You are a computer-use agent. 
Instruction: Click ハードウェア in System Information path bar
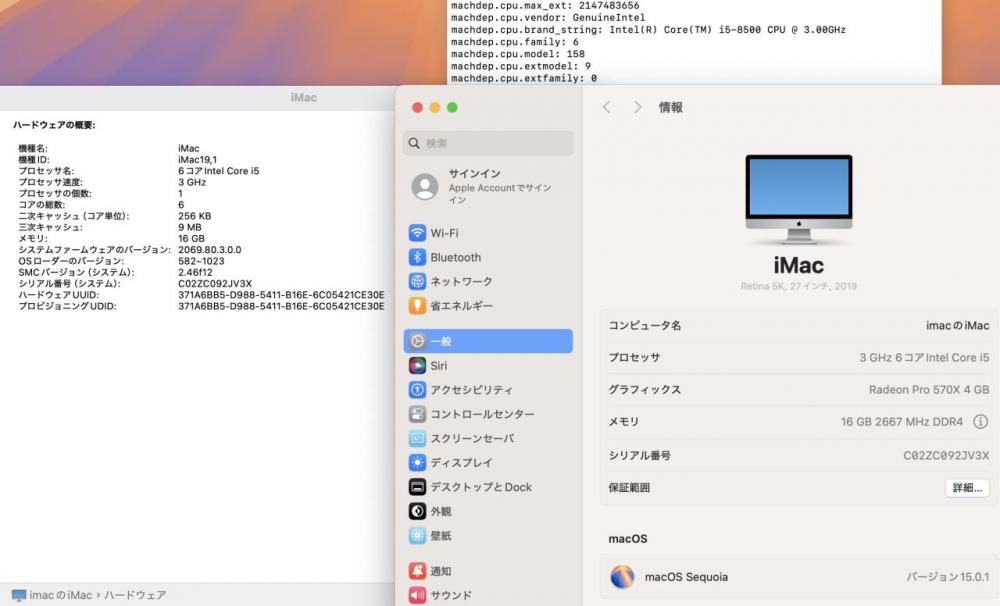point(135,595)
